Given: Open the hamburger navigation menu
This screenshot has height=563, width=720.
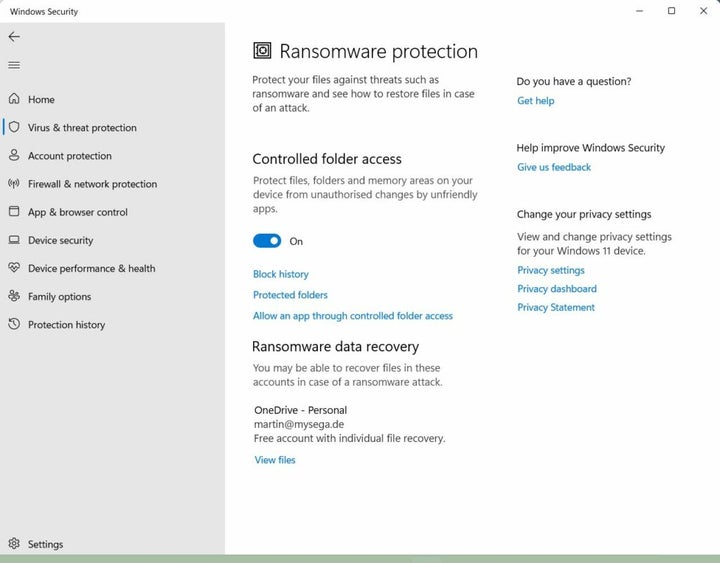Looking at the screenshot, I should click(x=14, y=65).
